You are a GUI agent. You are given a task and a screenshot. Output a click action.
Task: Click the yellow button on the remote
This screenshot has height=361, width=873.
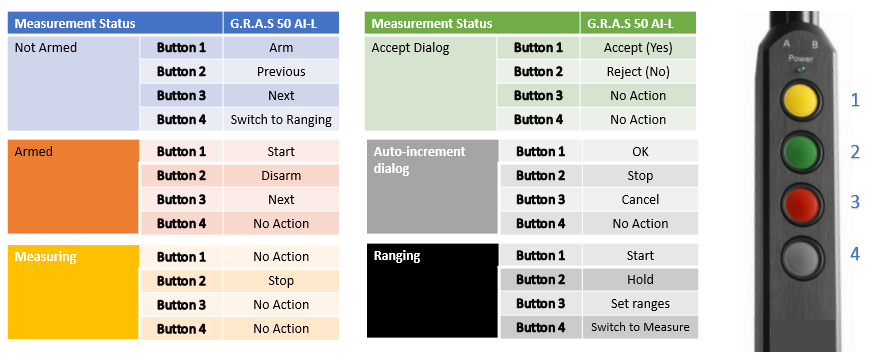[801, 99]
